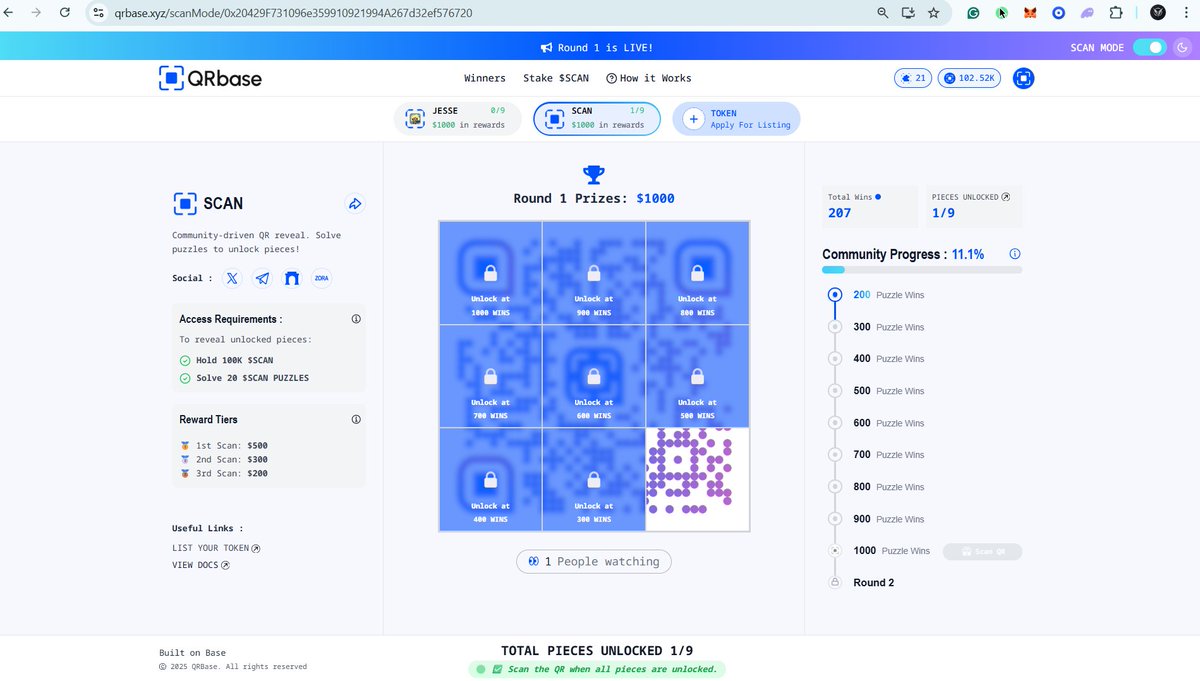This screenshot has width=1200, height=681.
Task: Click Hold 100K $SCAN check mark
Action: click(x=185, y=360)
